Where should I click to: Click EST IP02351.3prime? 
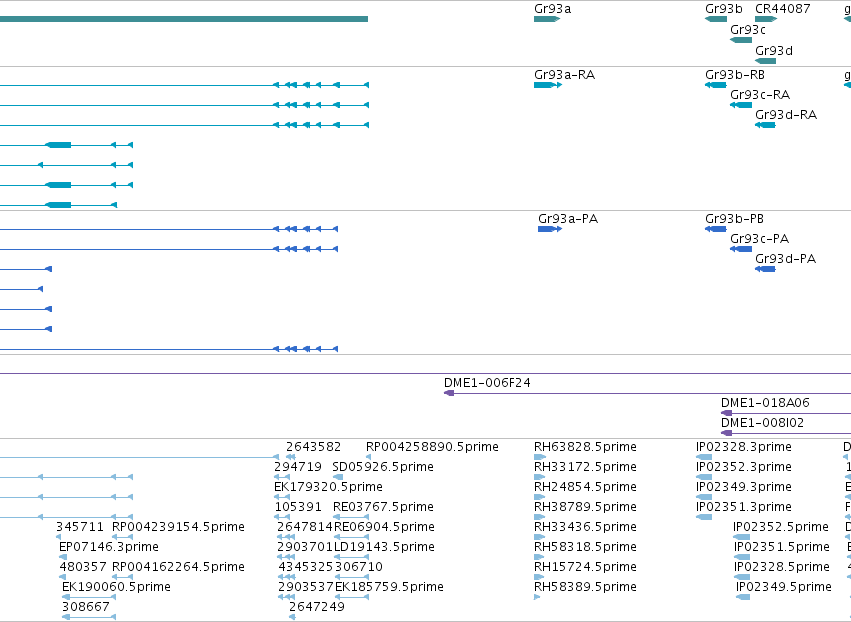704,517
